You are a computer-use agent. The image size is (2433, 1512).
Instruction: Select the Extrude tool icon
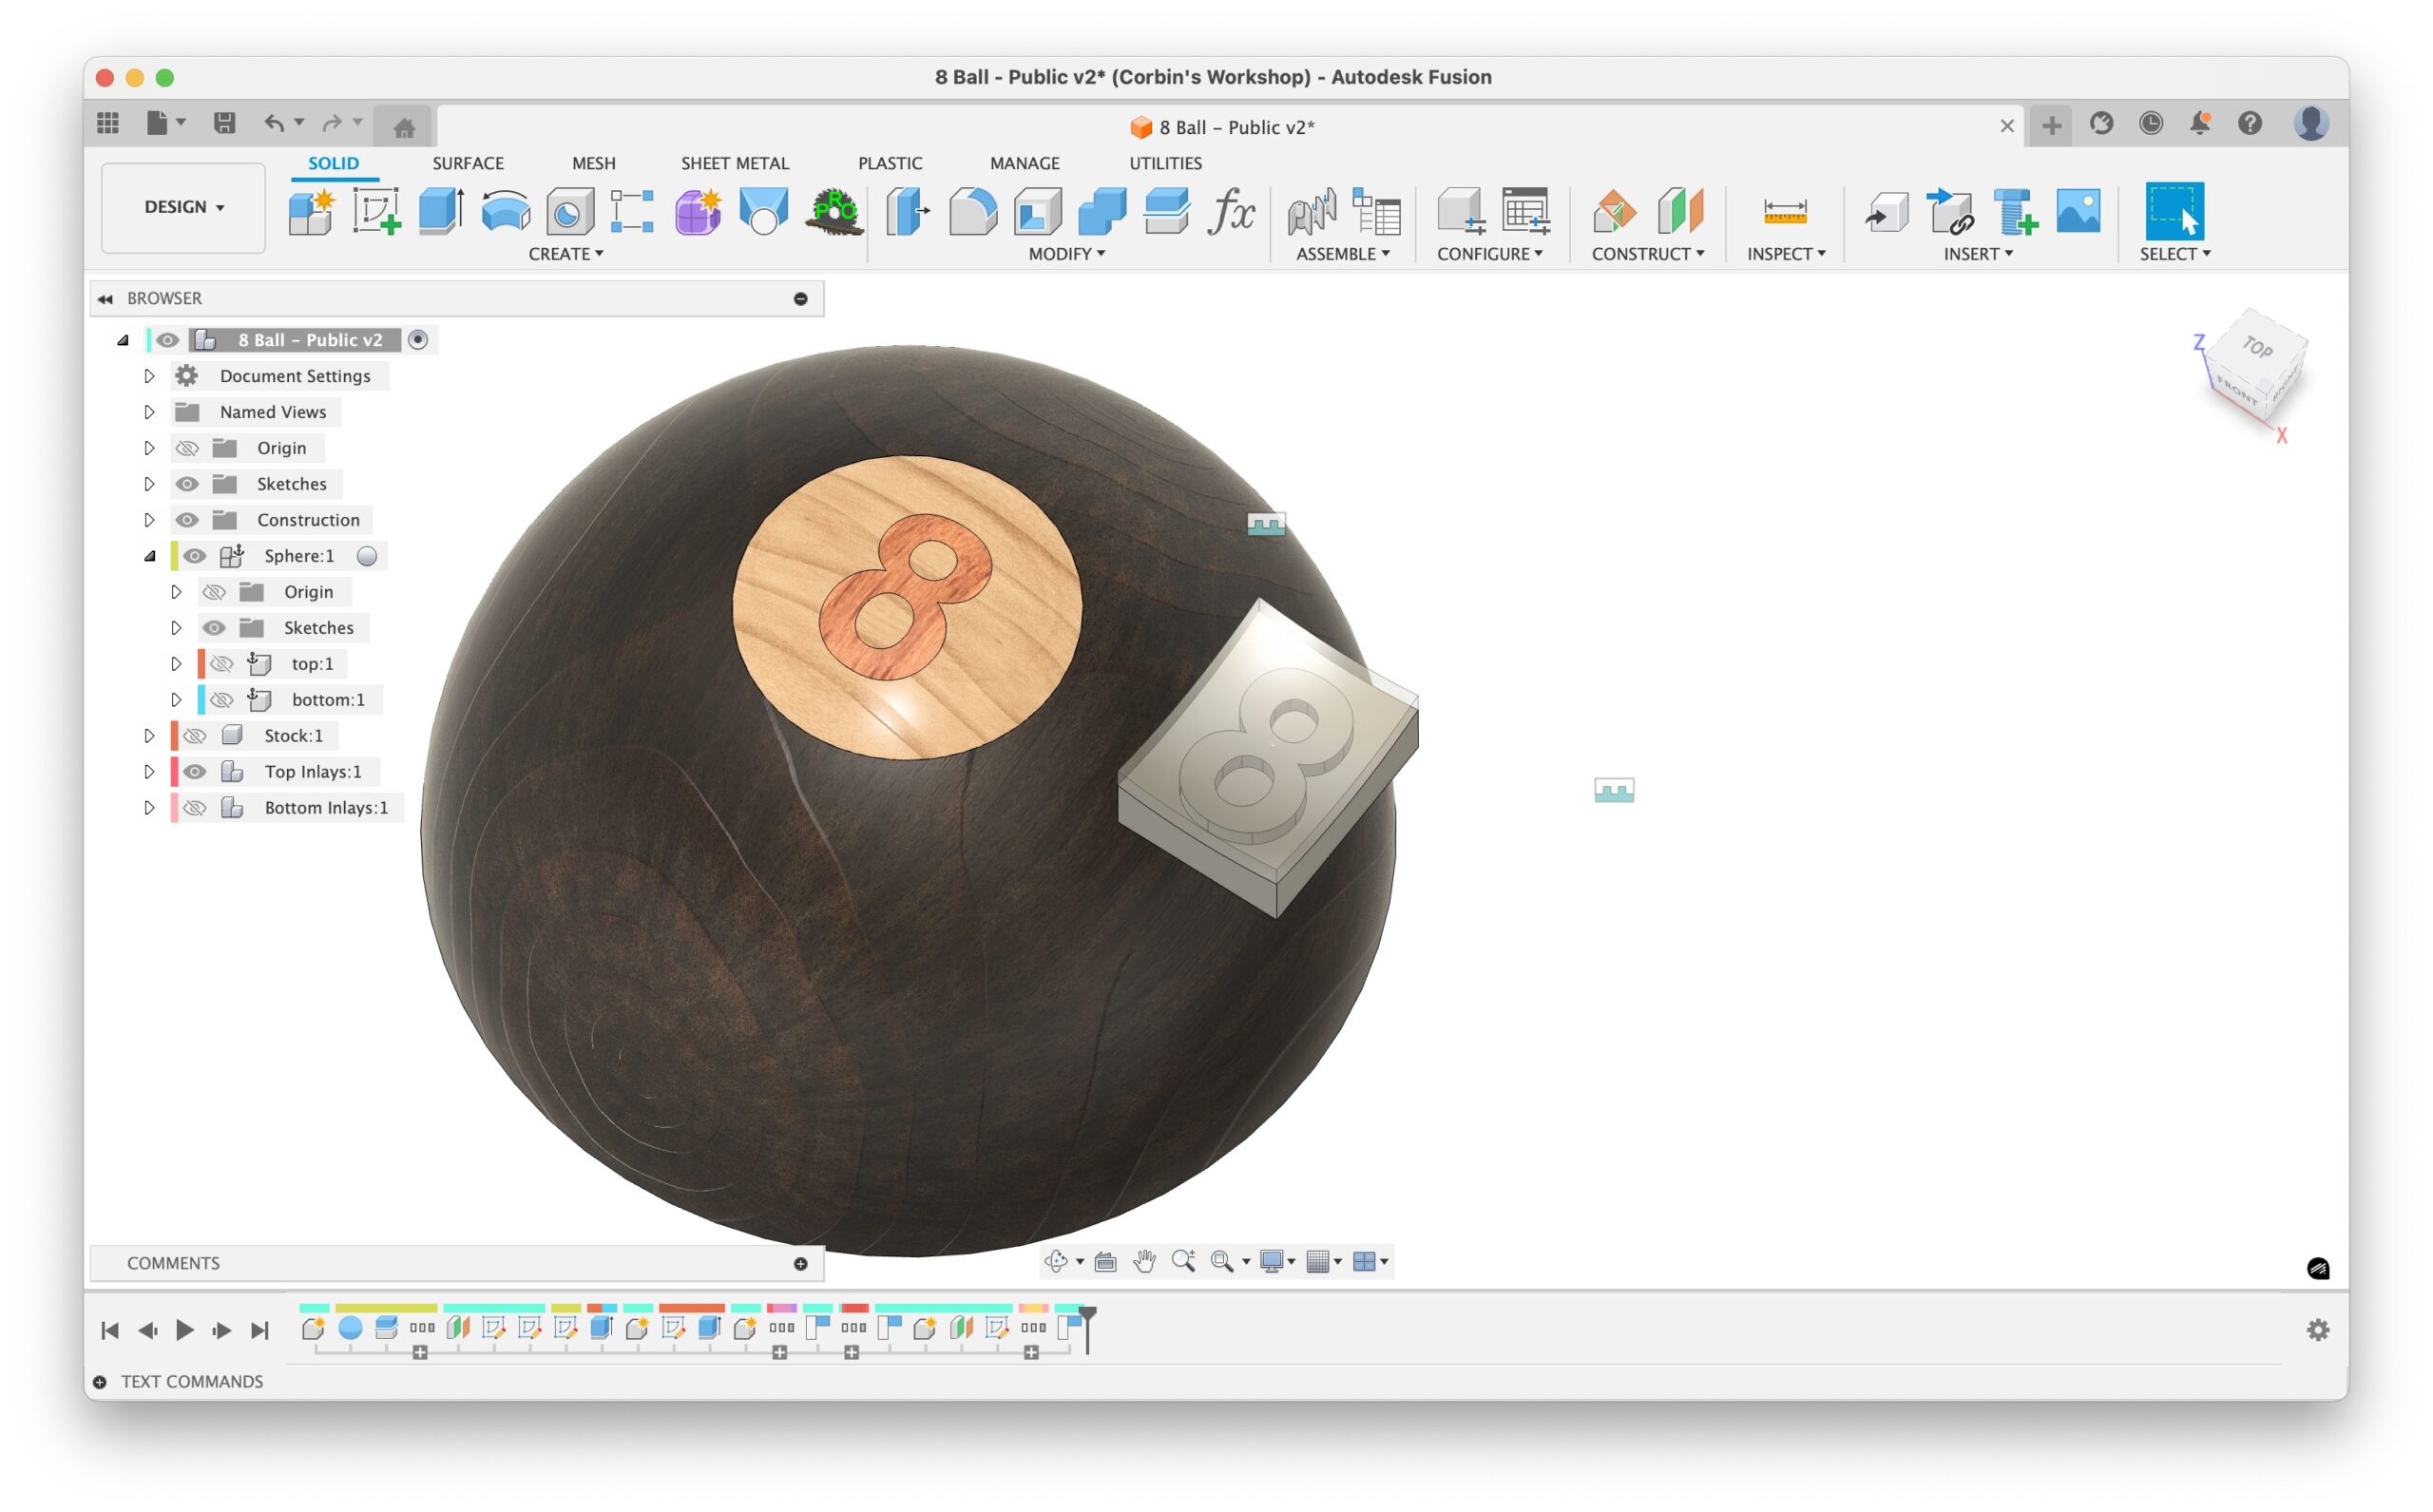point(440,211)
